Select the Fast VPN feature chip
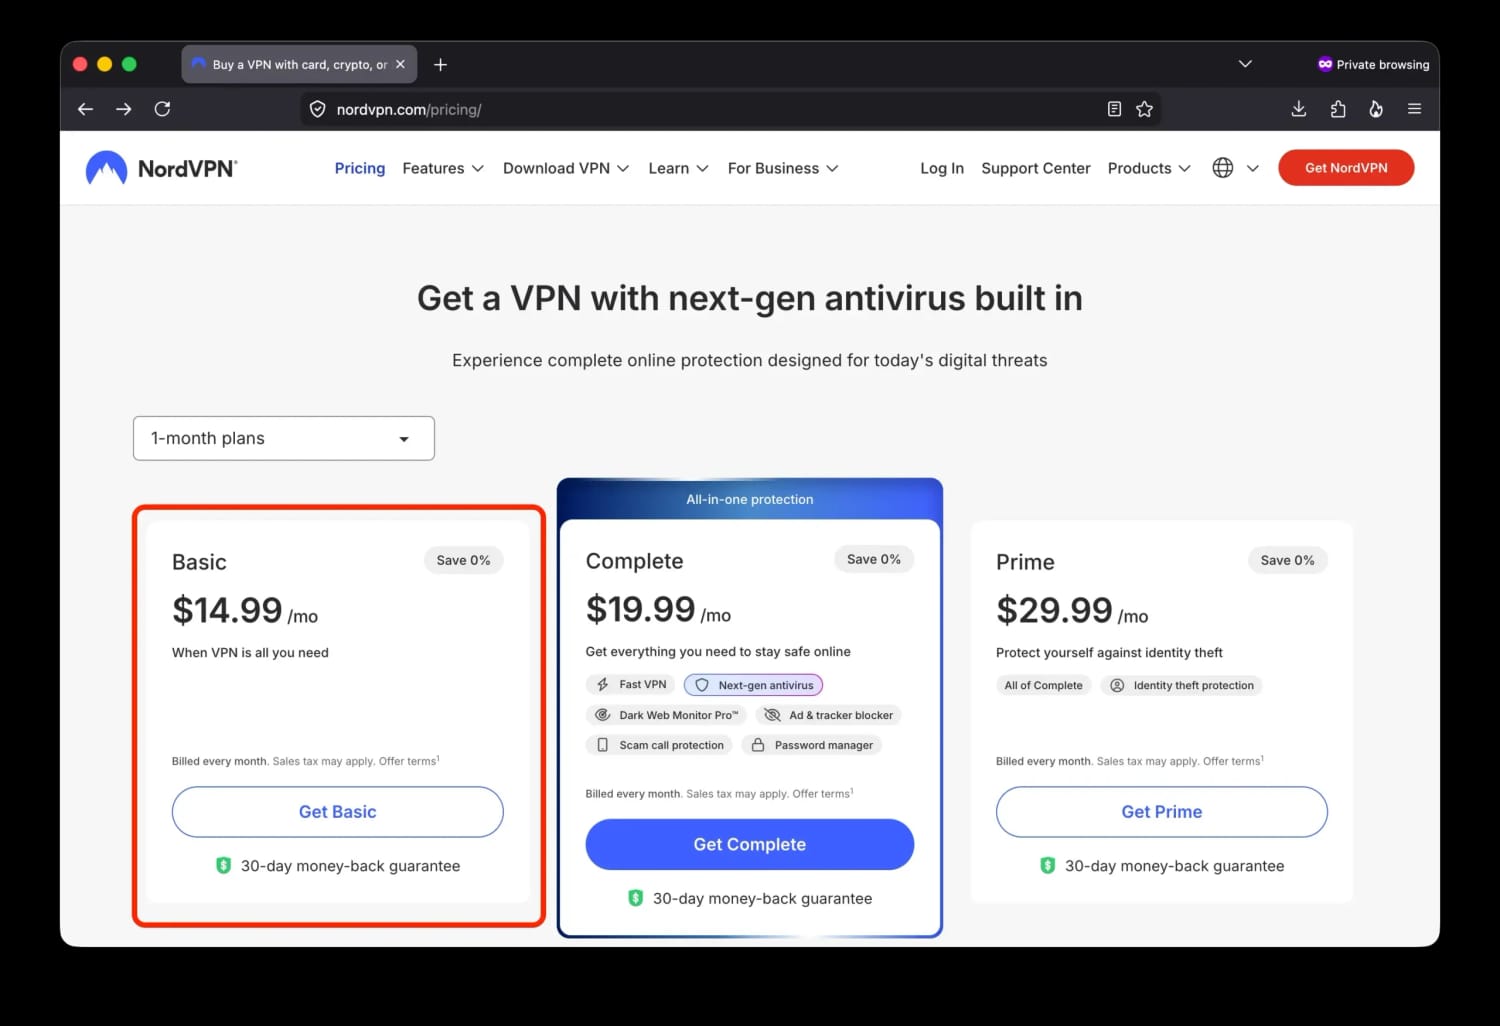Image resolution: width=1500 pixels, height=1026 pixels. [631, 685]
